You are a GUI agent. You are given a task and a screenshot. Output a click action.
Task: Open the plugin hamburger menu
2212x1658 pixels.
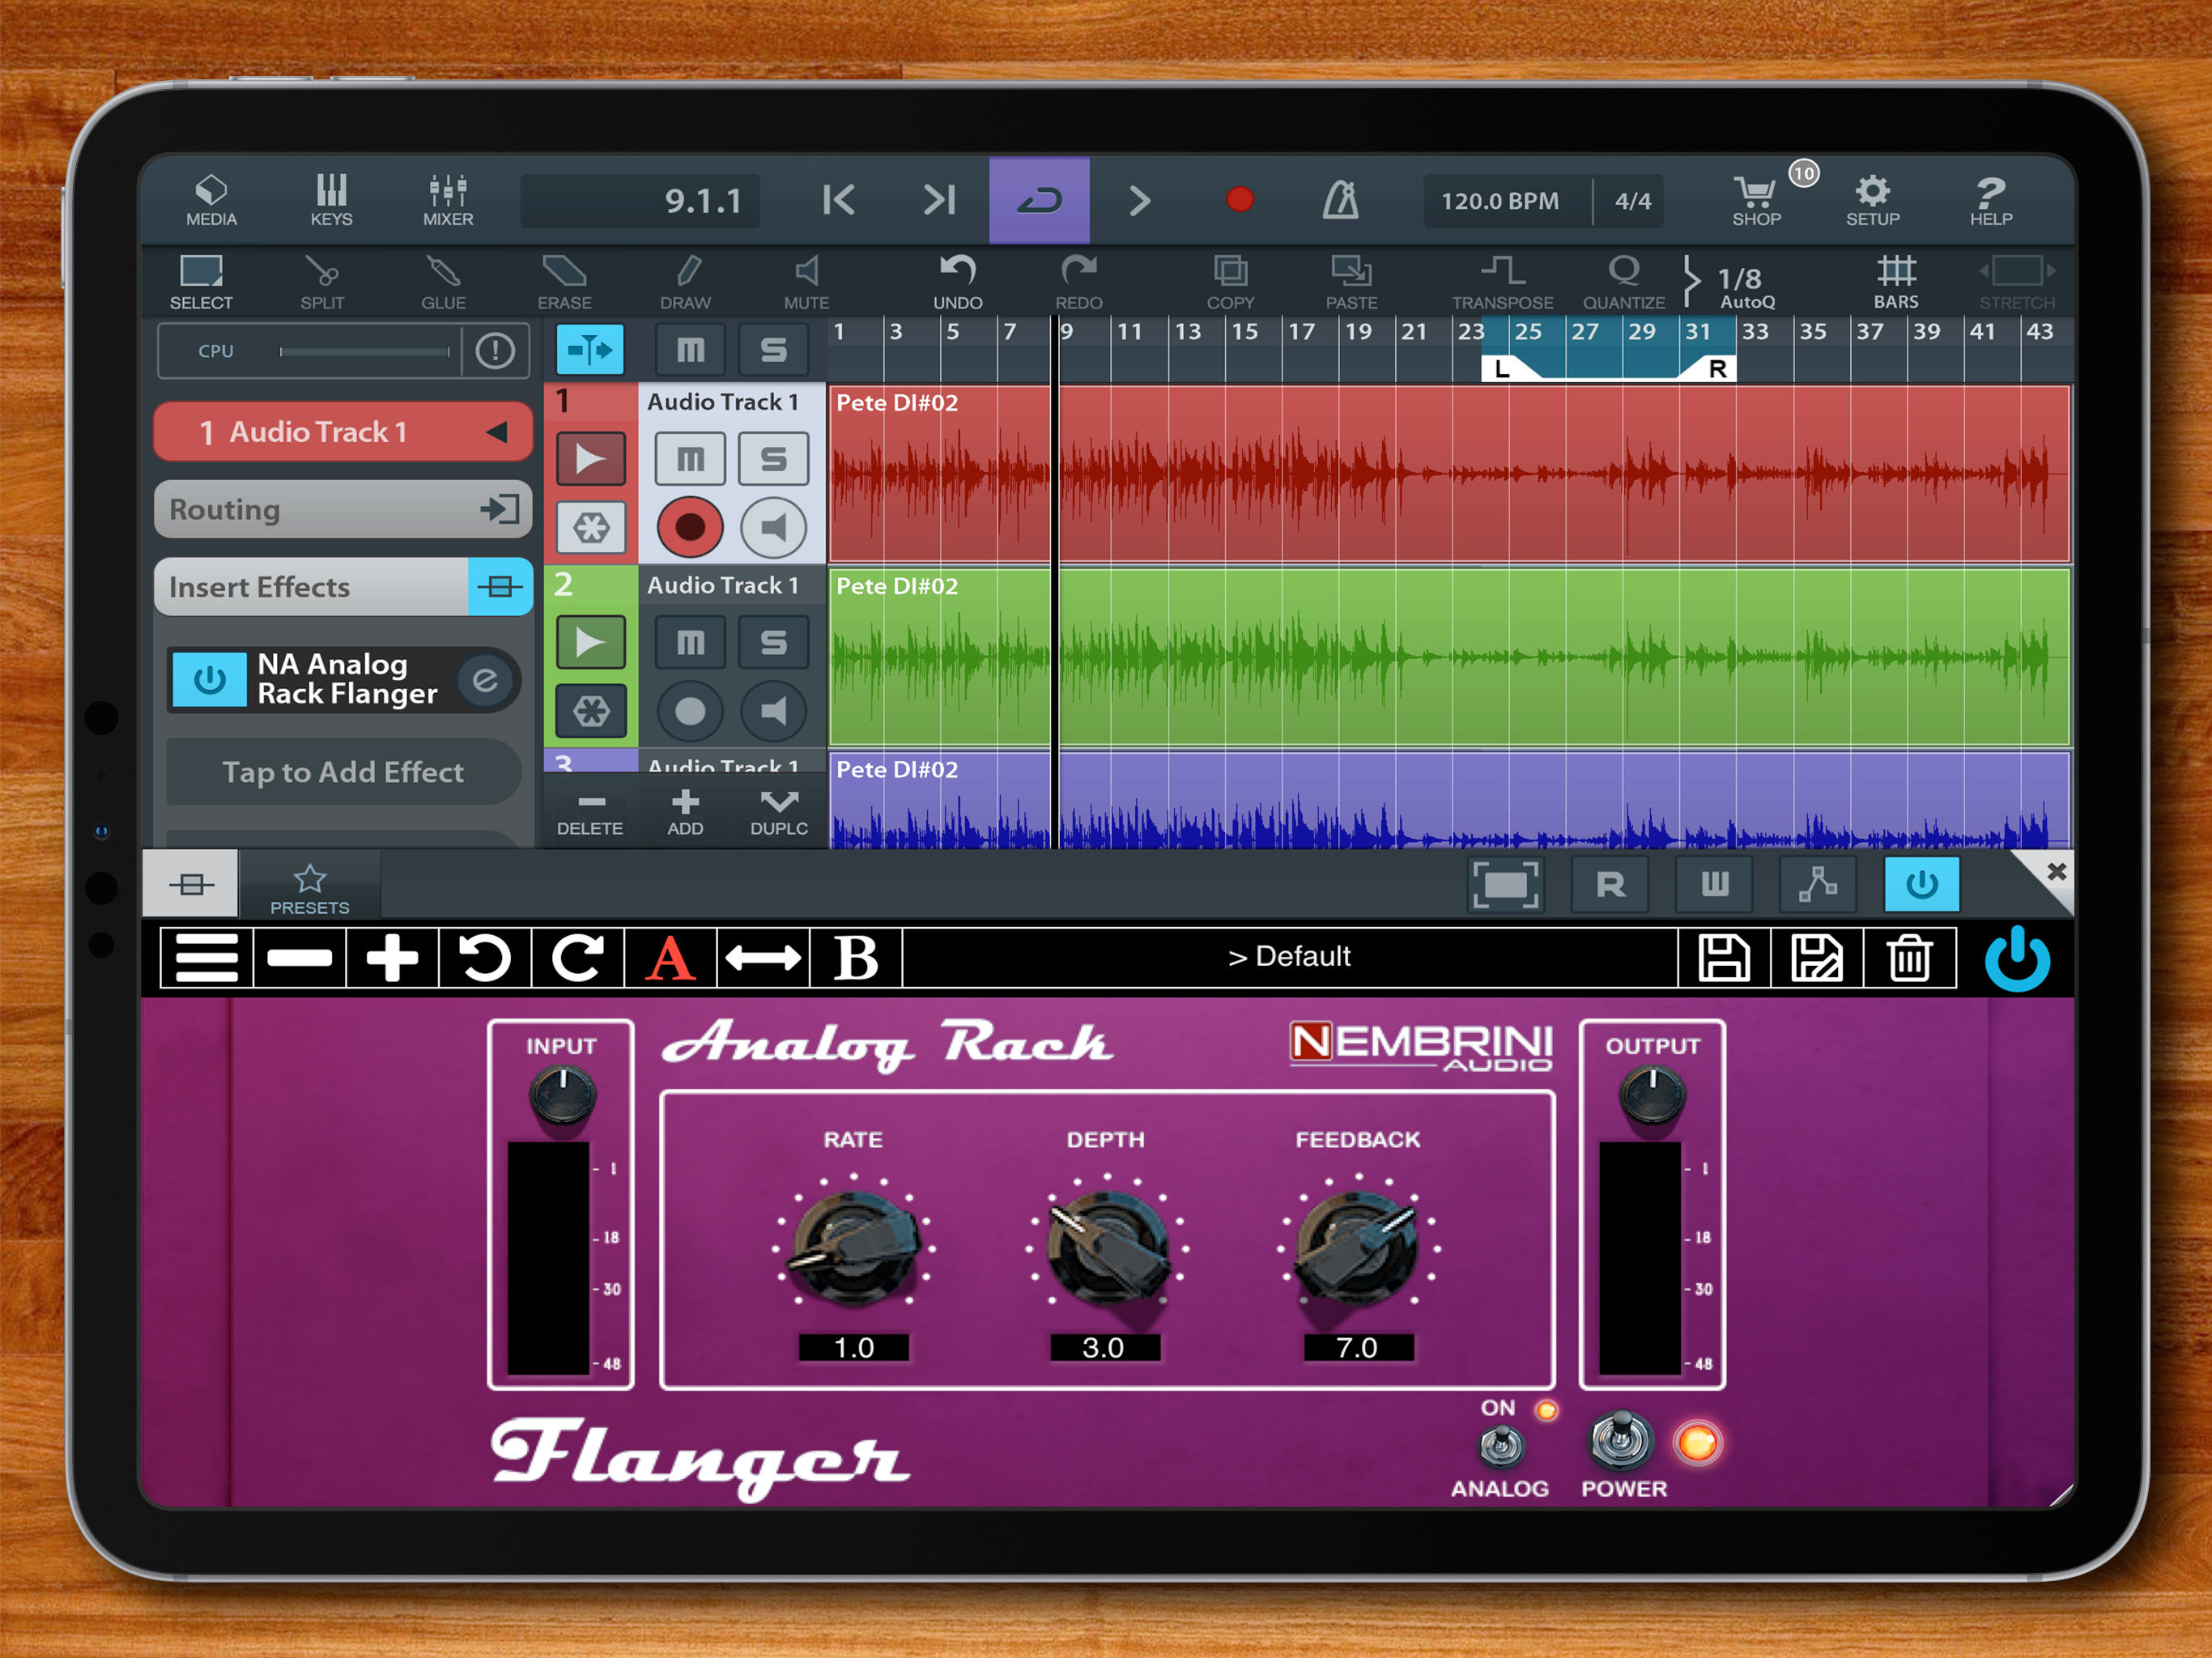pos(207,958)
